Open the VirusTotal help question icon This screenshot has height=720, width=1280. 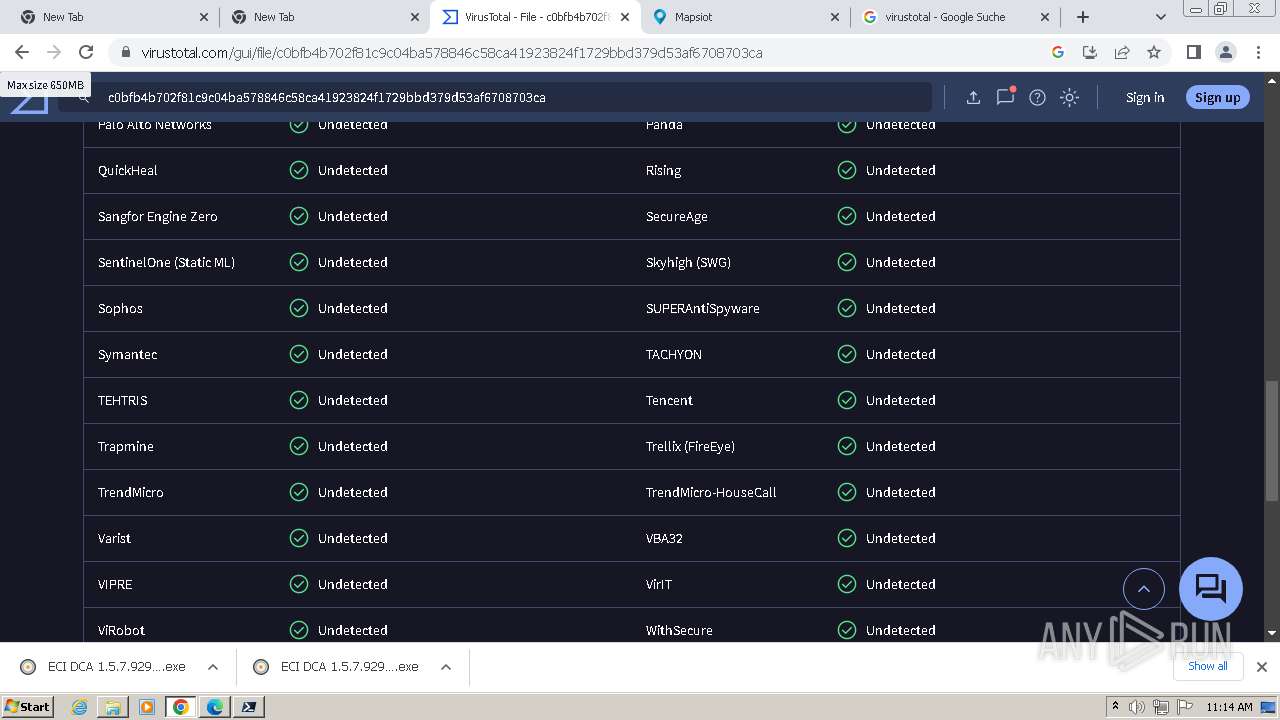(1037, 97)
